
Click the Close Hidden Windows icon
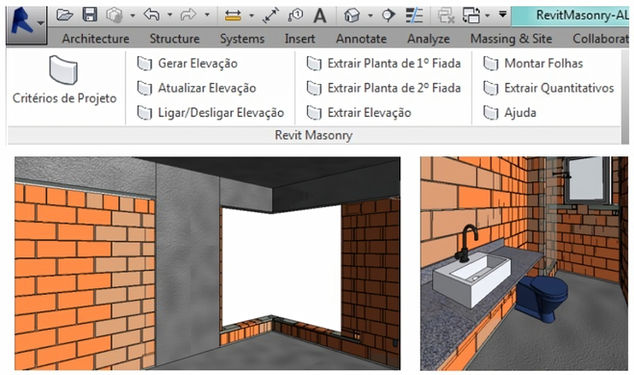click(446, 16)
